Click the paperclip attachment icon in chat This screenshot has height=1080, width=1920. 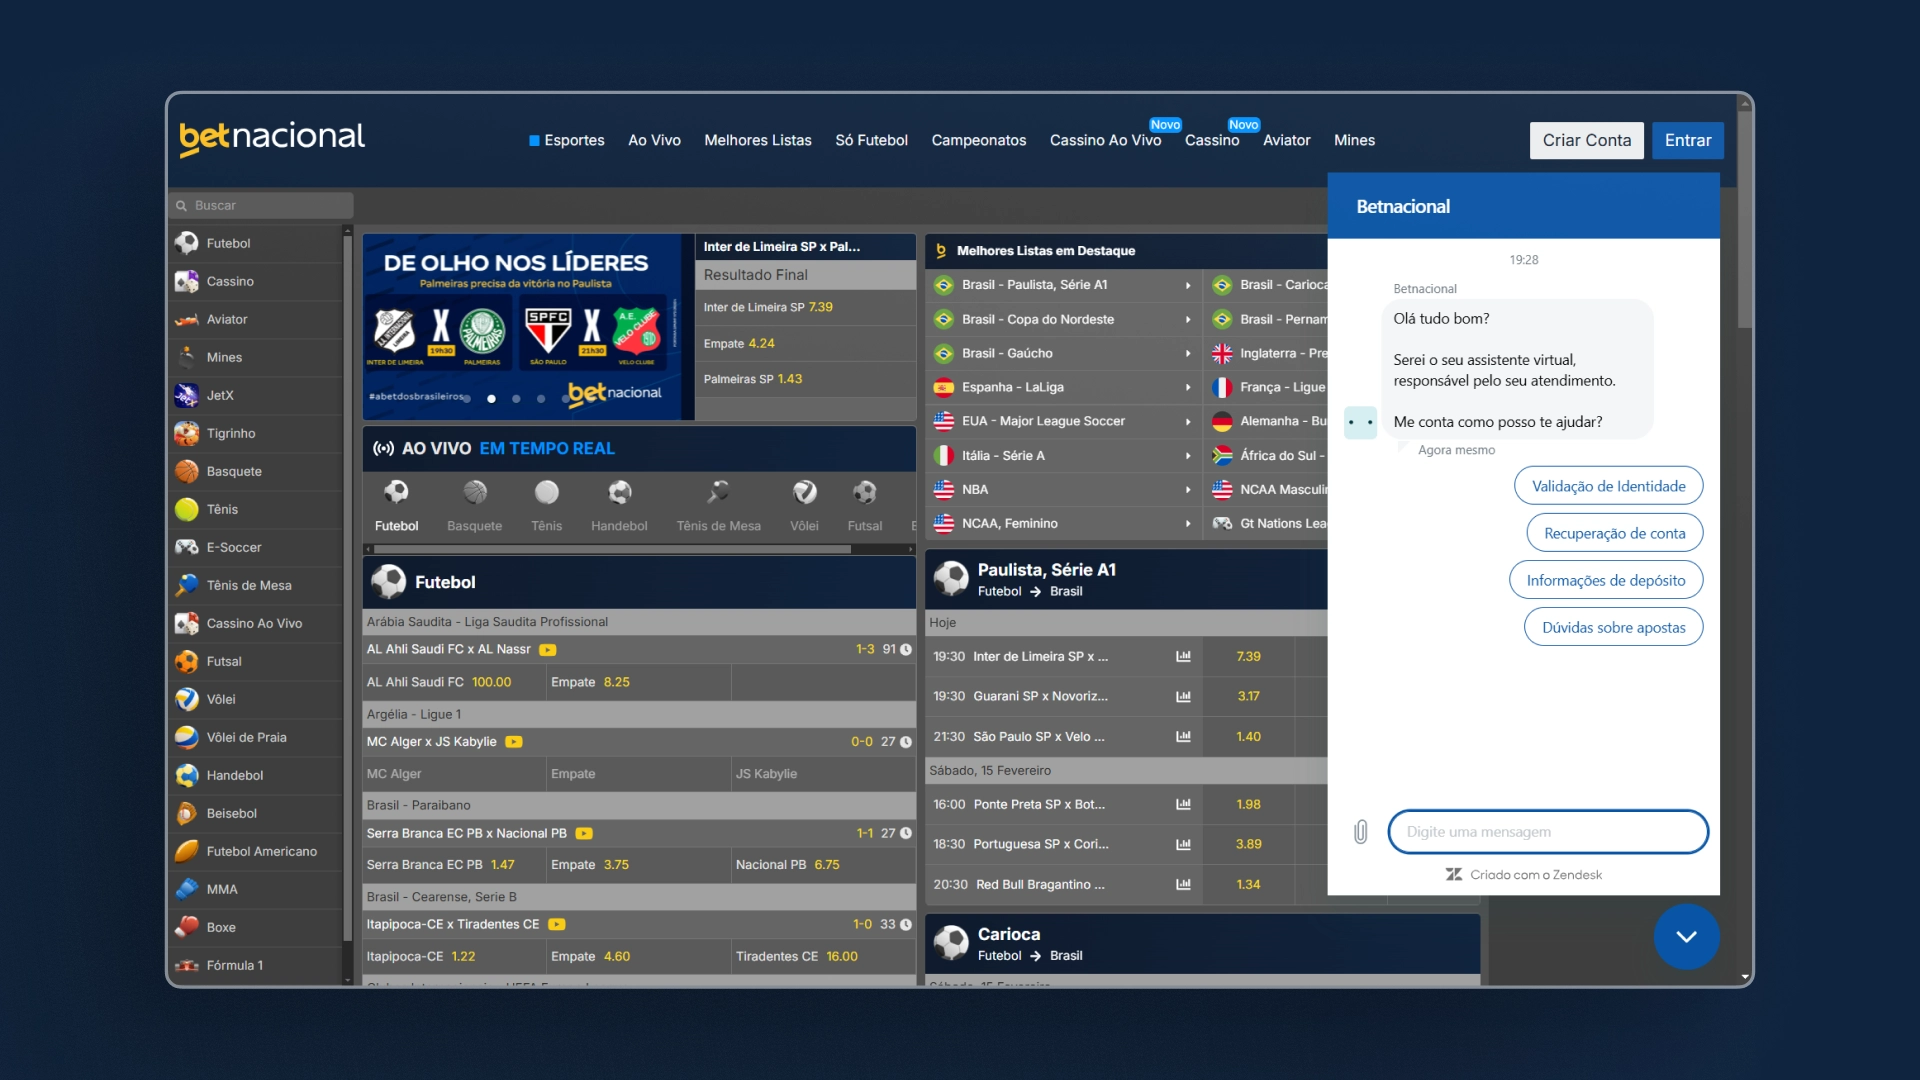pyautogui.click(x=1360, y=832)
